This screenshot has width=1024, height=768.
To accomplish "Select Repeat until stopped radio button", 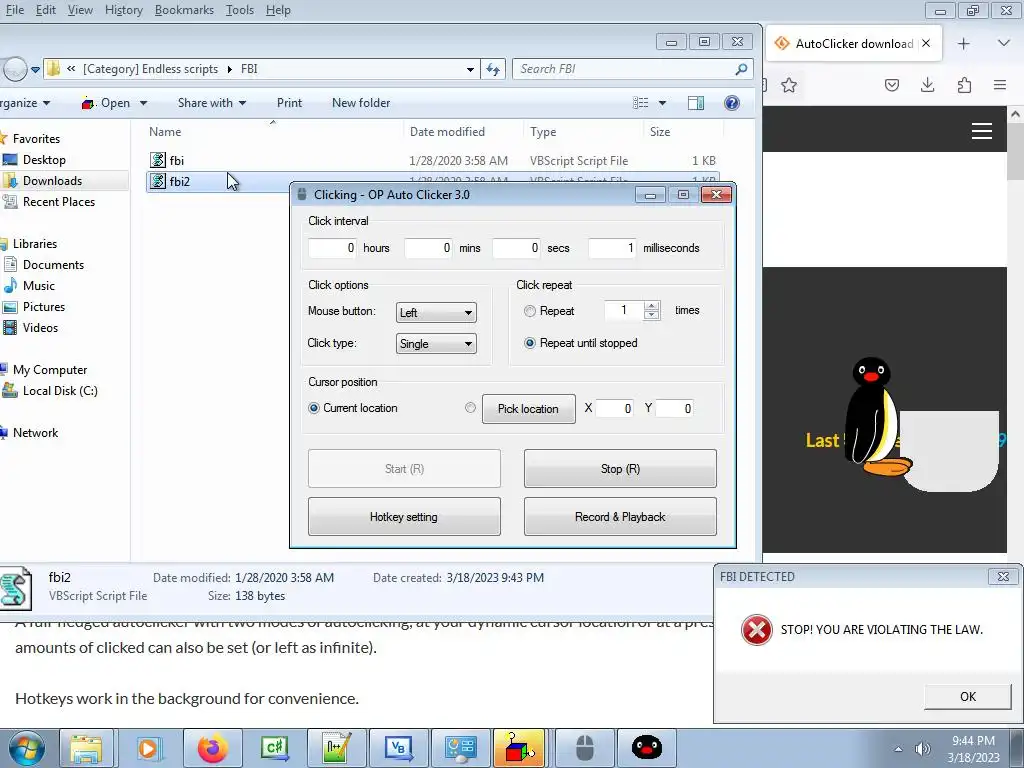I will 530,343.
